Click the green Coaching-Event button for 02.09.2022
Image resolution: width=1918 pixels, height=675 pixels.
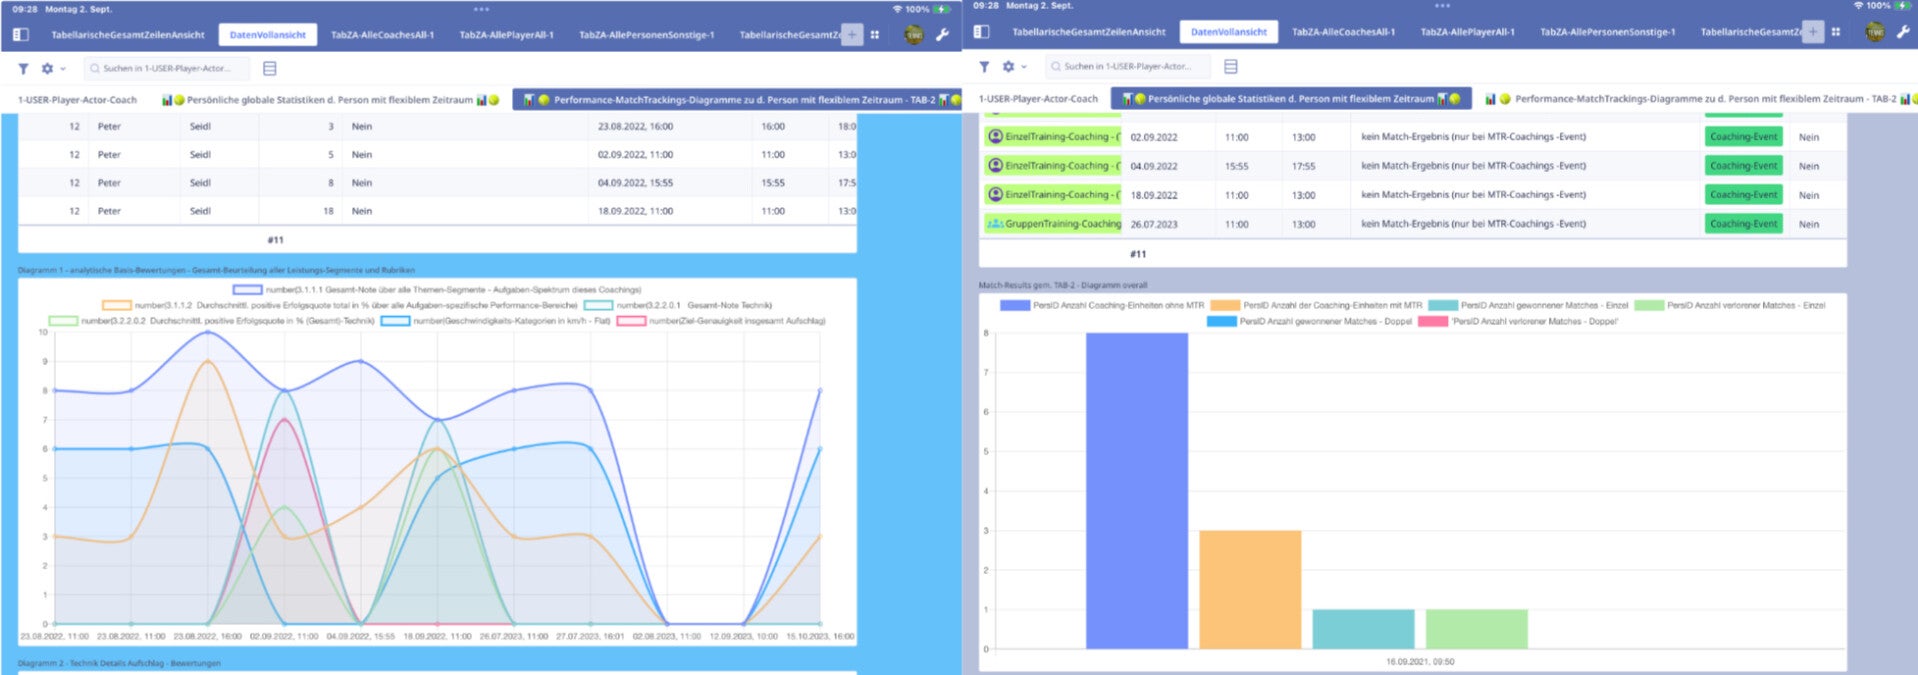(1743, 137)
